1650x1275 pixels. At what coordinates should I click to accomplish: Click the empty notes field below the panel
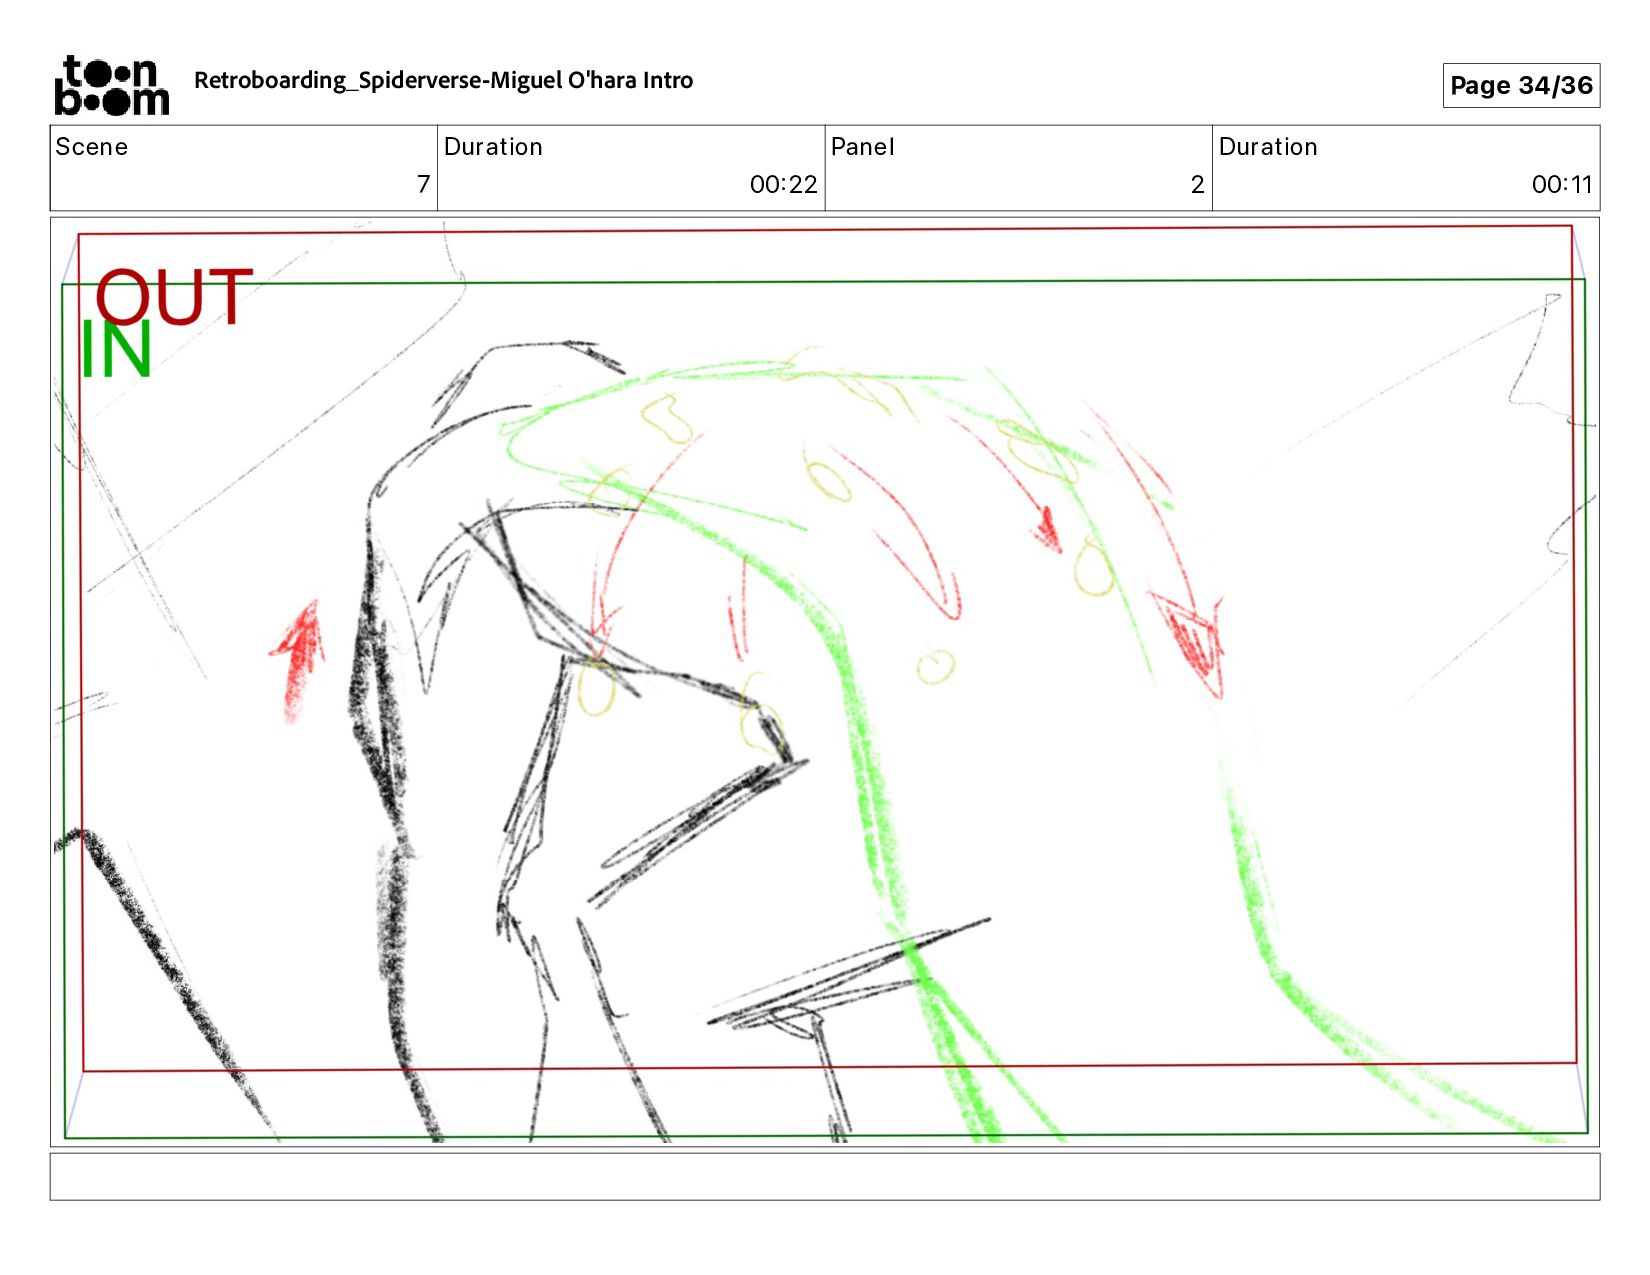tap(825, 1176)
